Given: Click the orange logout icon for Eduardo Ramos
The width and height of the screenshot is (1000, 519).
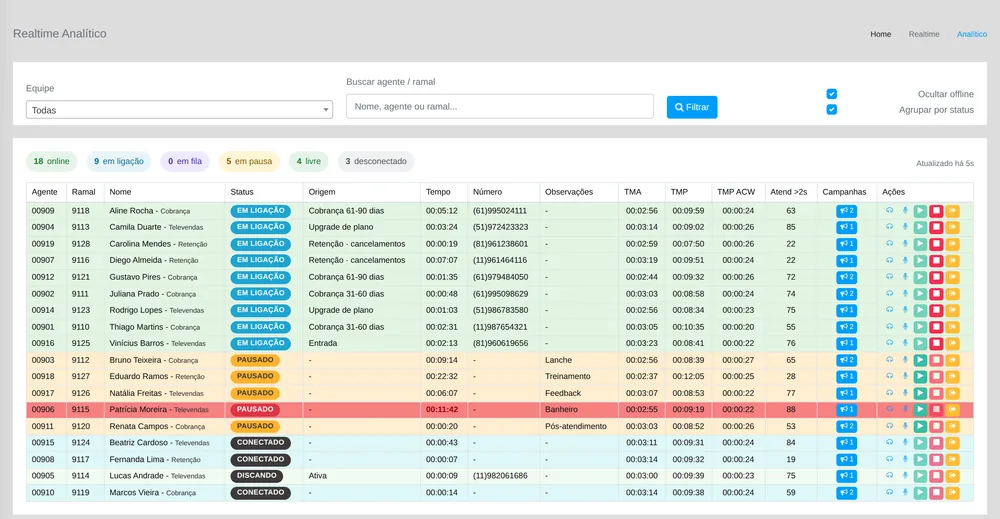Looking at the screenshot, I should click(x=952, y=376).
